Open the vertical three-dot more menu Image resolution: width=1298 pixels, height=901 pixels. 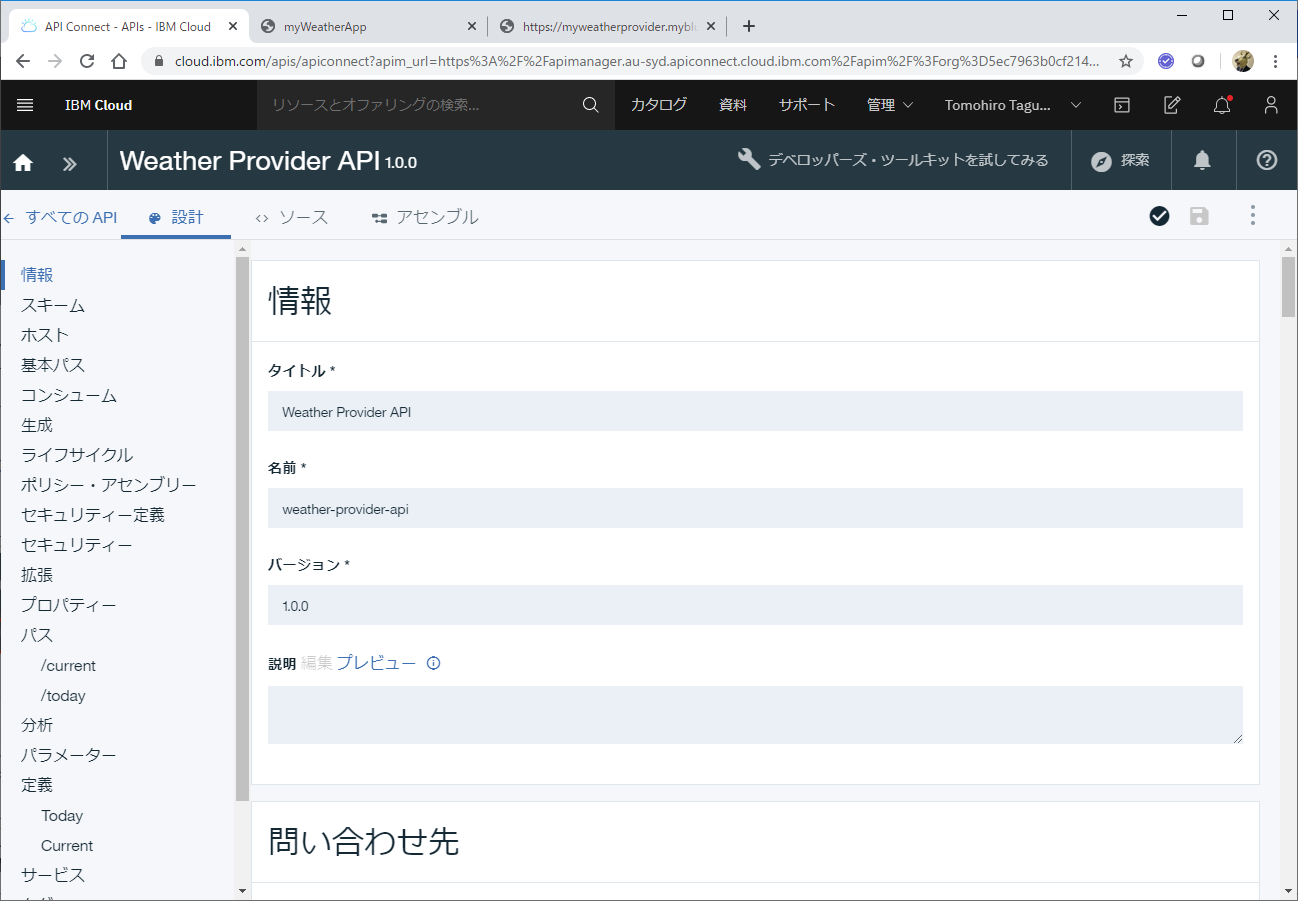click(x=1252, y=216)
